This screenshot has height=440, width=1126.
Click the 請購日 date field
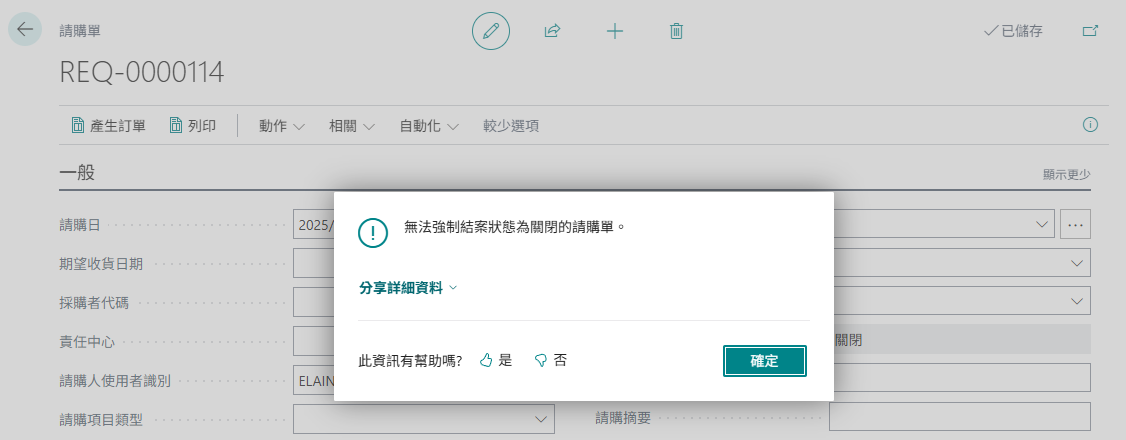313,225
